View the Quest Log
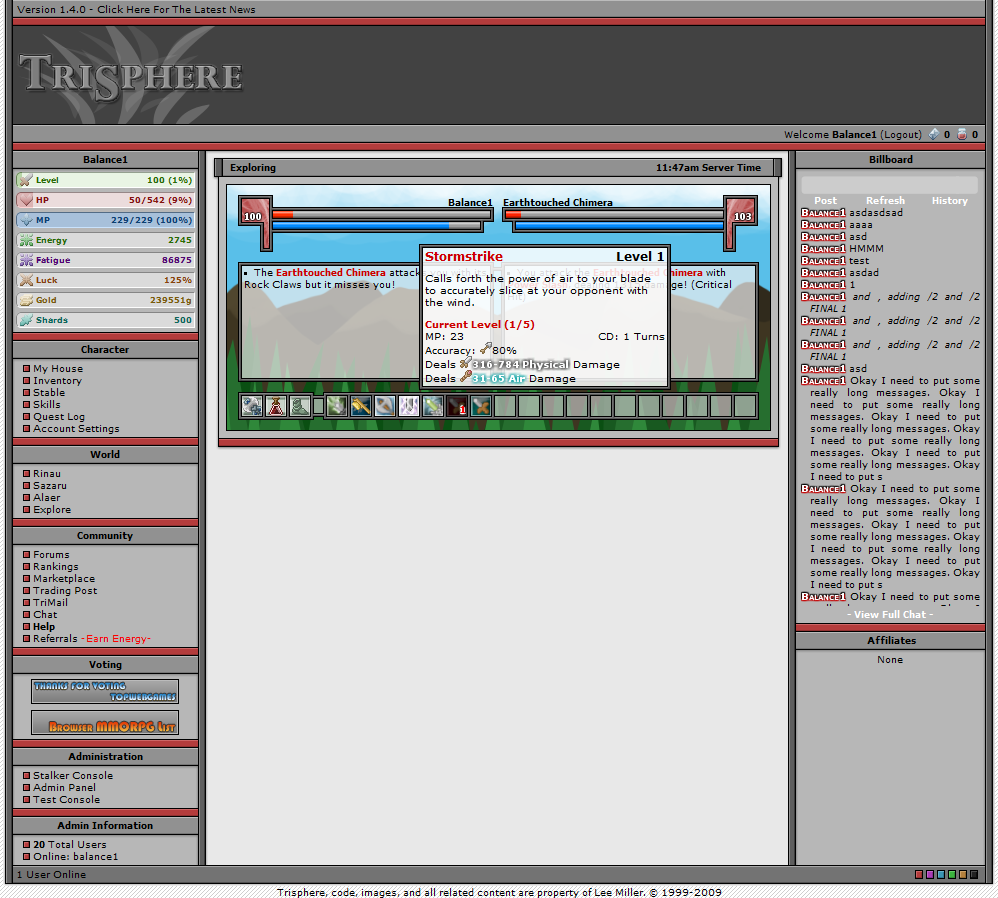The width and height of the screenshot is (998, 898). coord(59,417)
